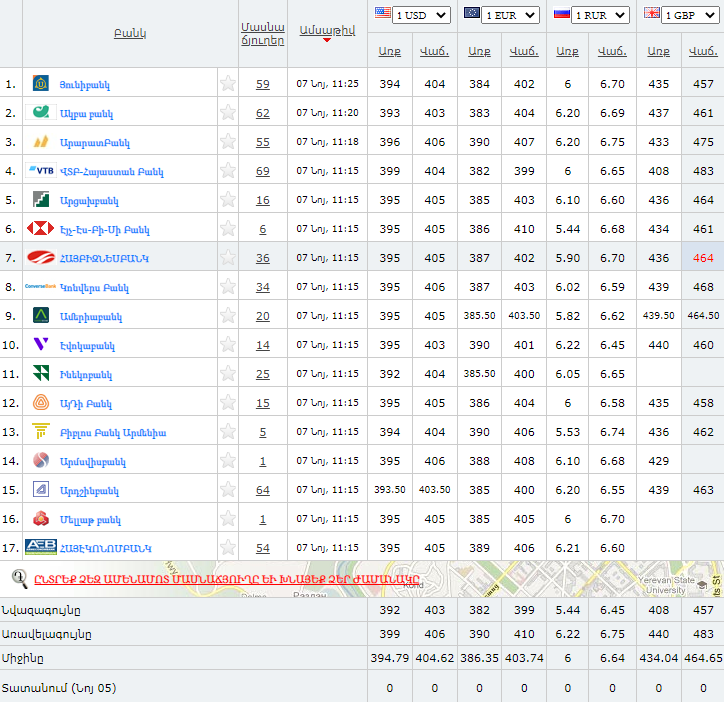Viewport: 724px width, 702px height.
Task: Sort by RUR Վաճ. column header
Action: point(612,51)
